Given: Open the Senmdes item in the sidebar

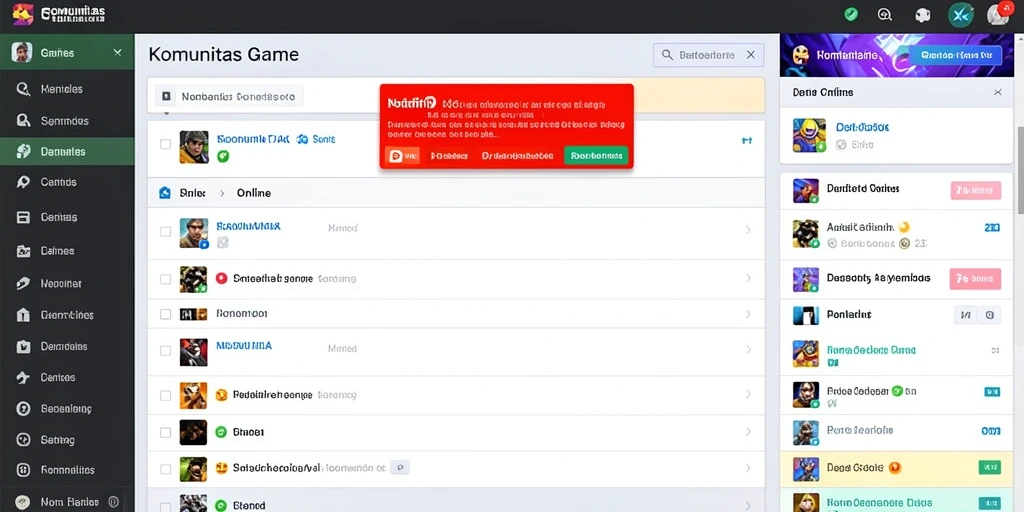Looking at the screenshot, I should [x=67, y=121].
